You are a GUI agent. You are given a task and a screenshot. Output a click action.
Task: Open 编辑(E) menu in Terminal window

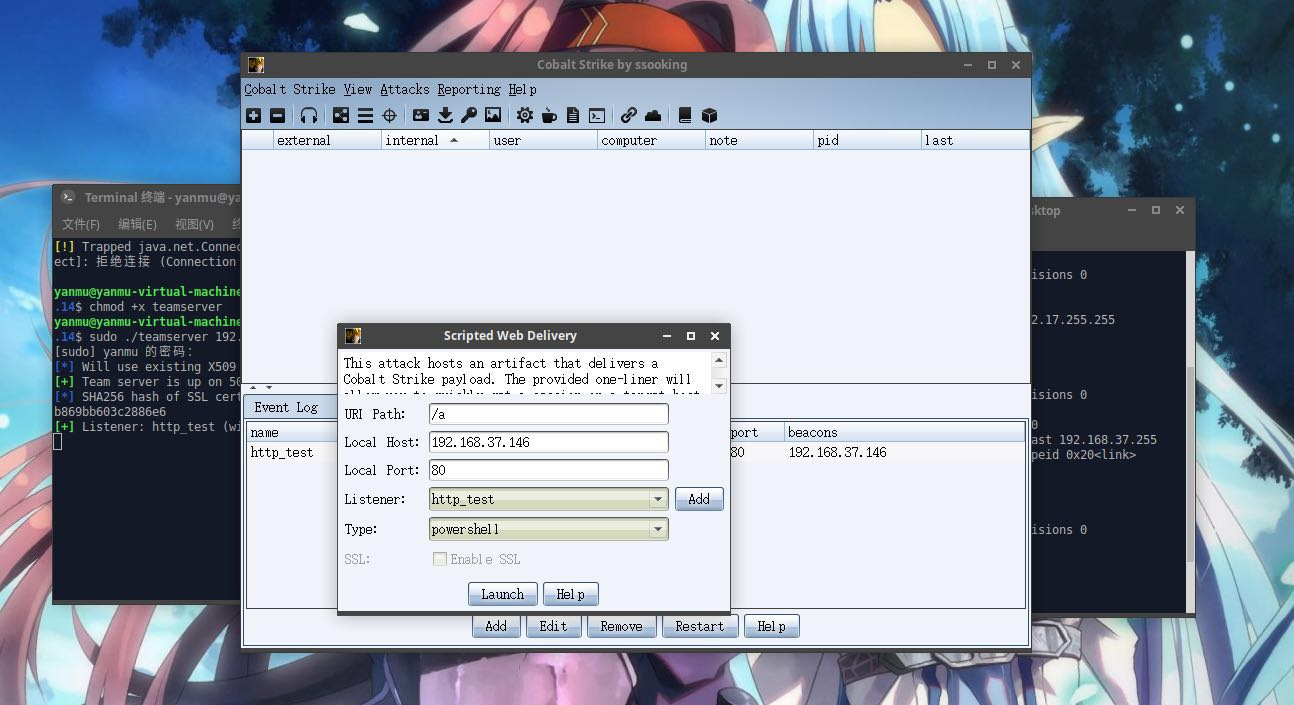point(137,224)
